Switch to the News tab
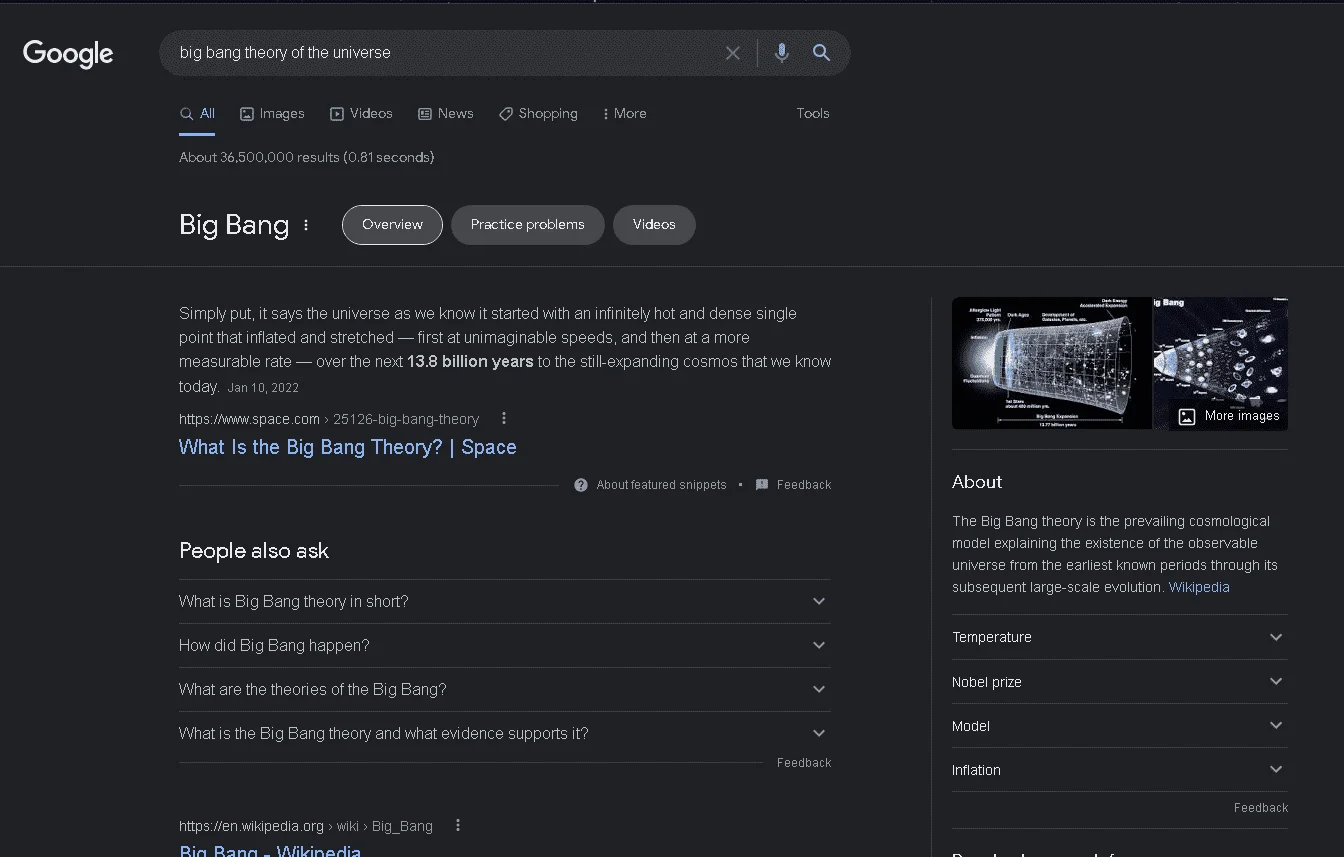1344x857 pixels. (x=446, y=114)
